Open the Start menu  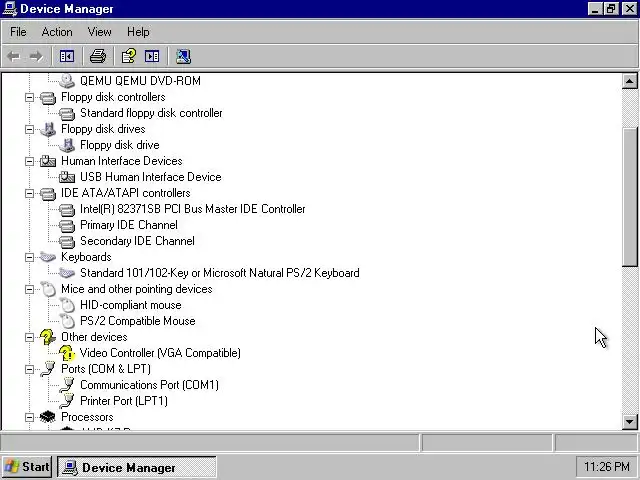coord(27,467)
